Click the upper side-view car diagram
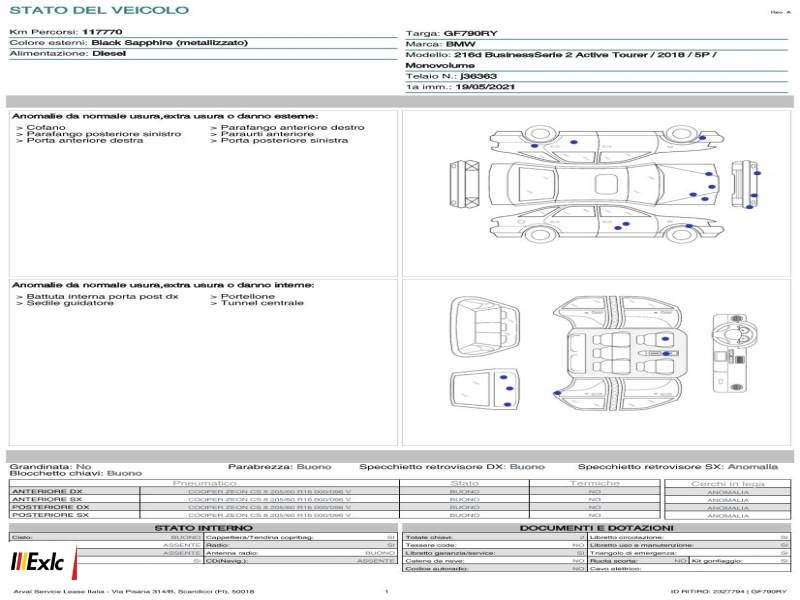The image size is (800, 600). pos(607,145)
